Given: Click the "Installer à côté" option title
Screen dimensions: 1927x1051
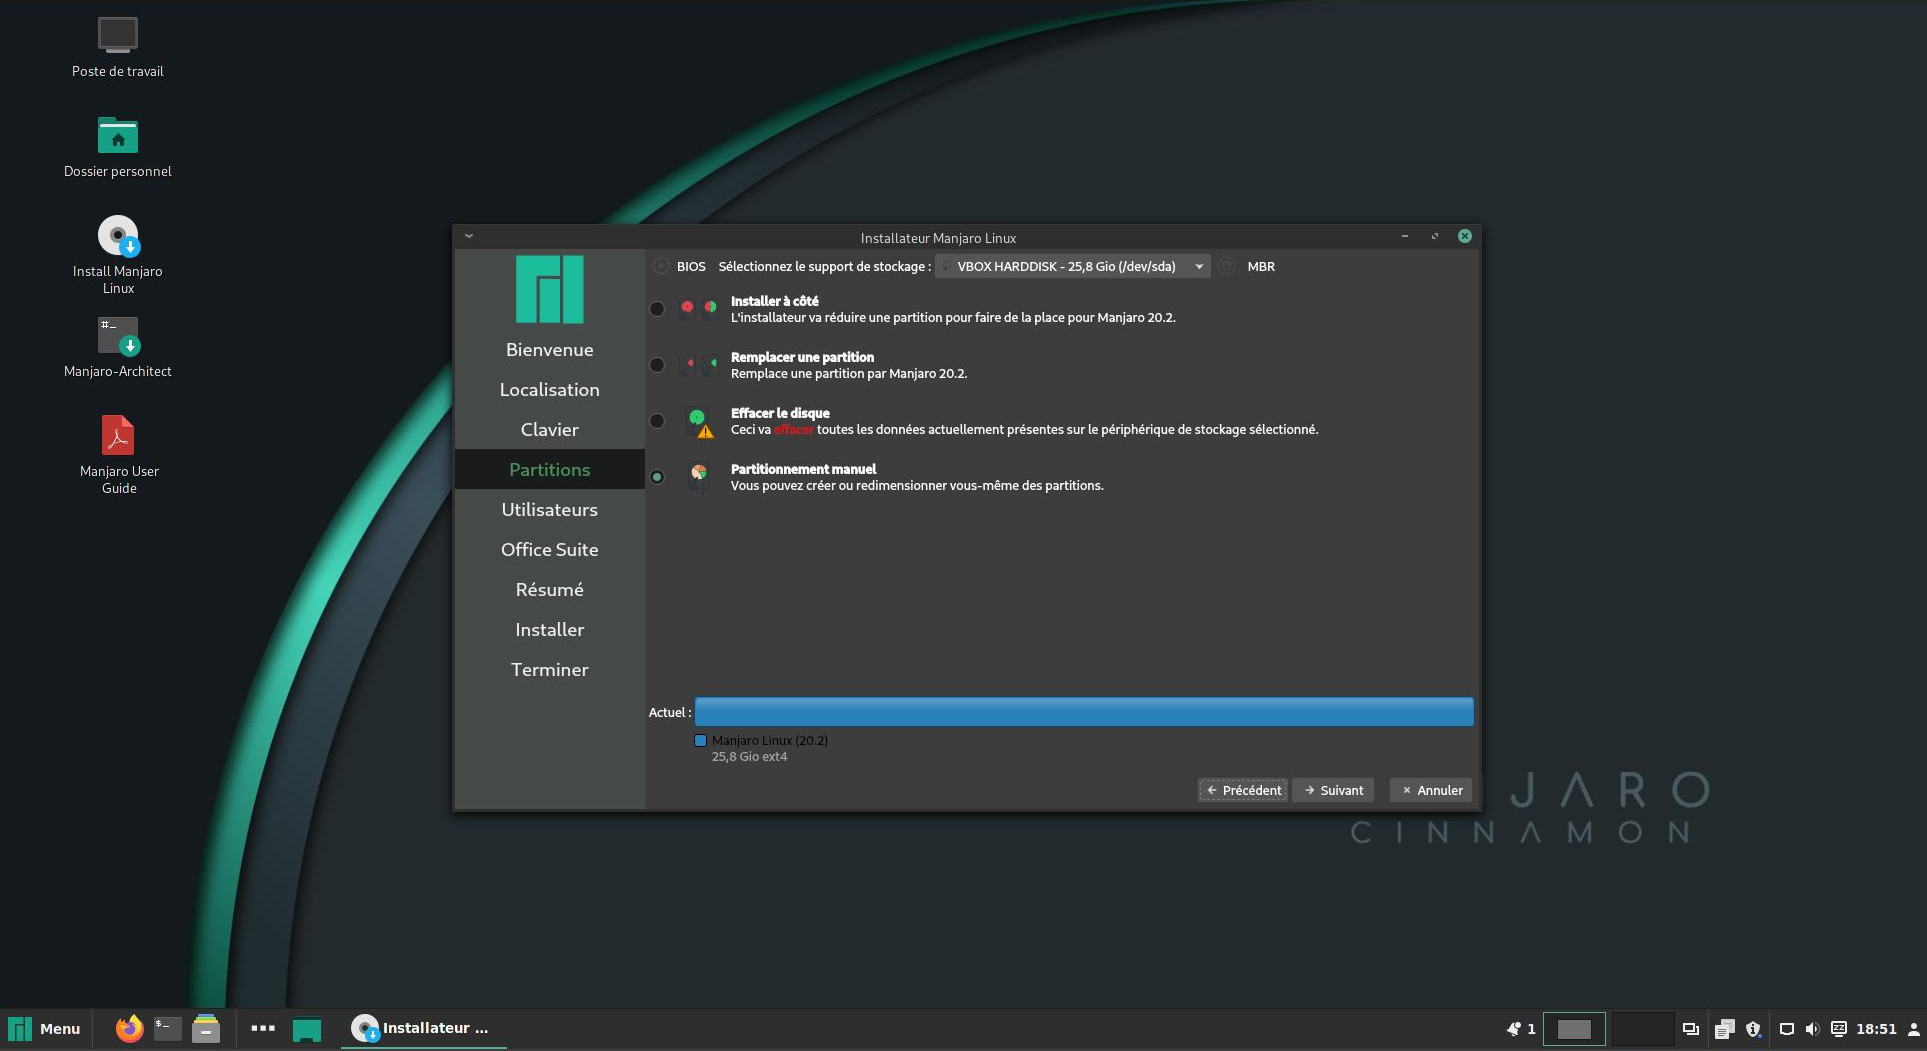Looking at the screenshot, I should point(774,301).
